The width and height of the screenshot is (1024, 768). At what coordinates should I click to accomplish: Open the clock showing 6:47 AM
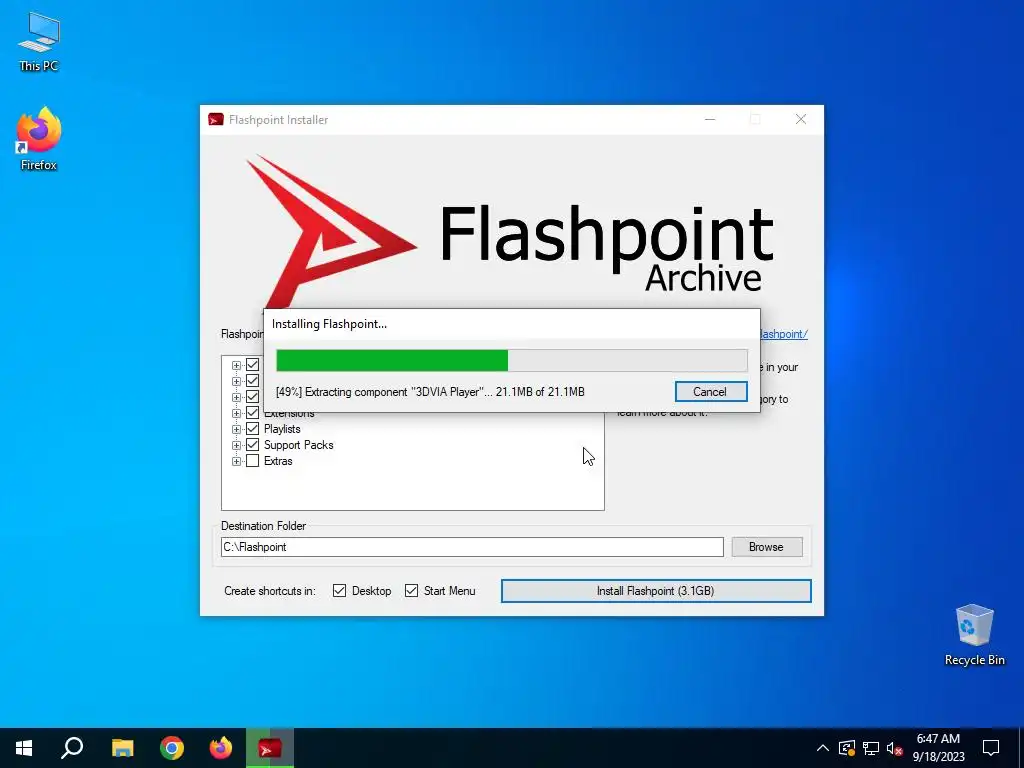click(938, 748)
